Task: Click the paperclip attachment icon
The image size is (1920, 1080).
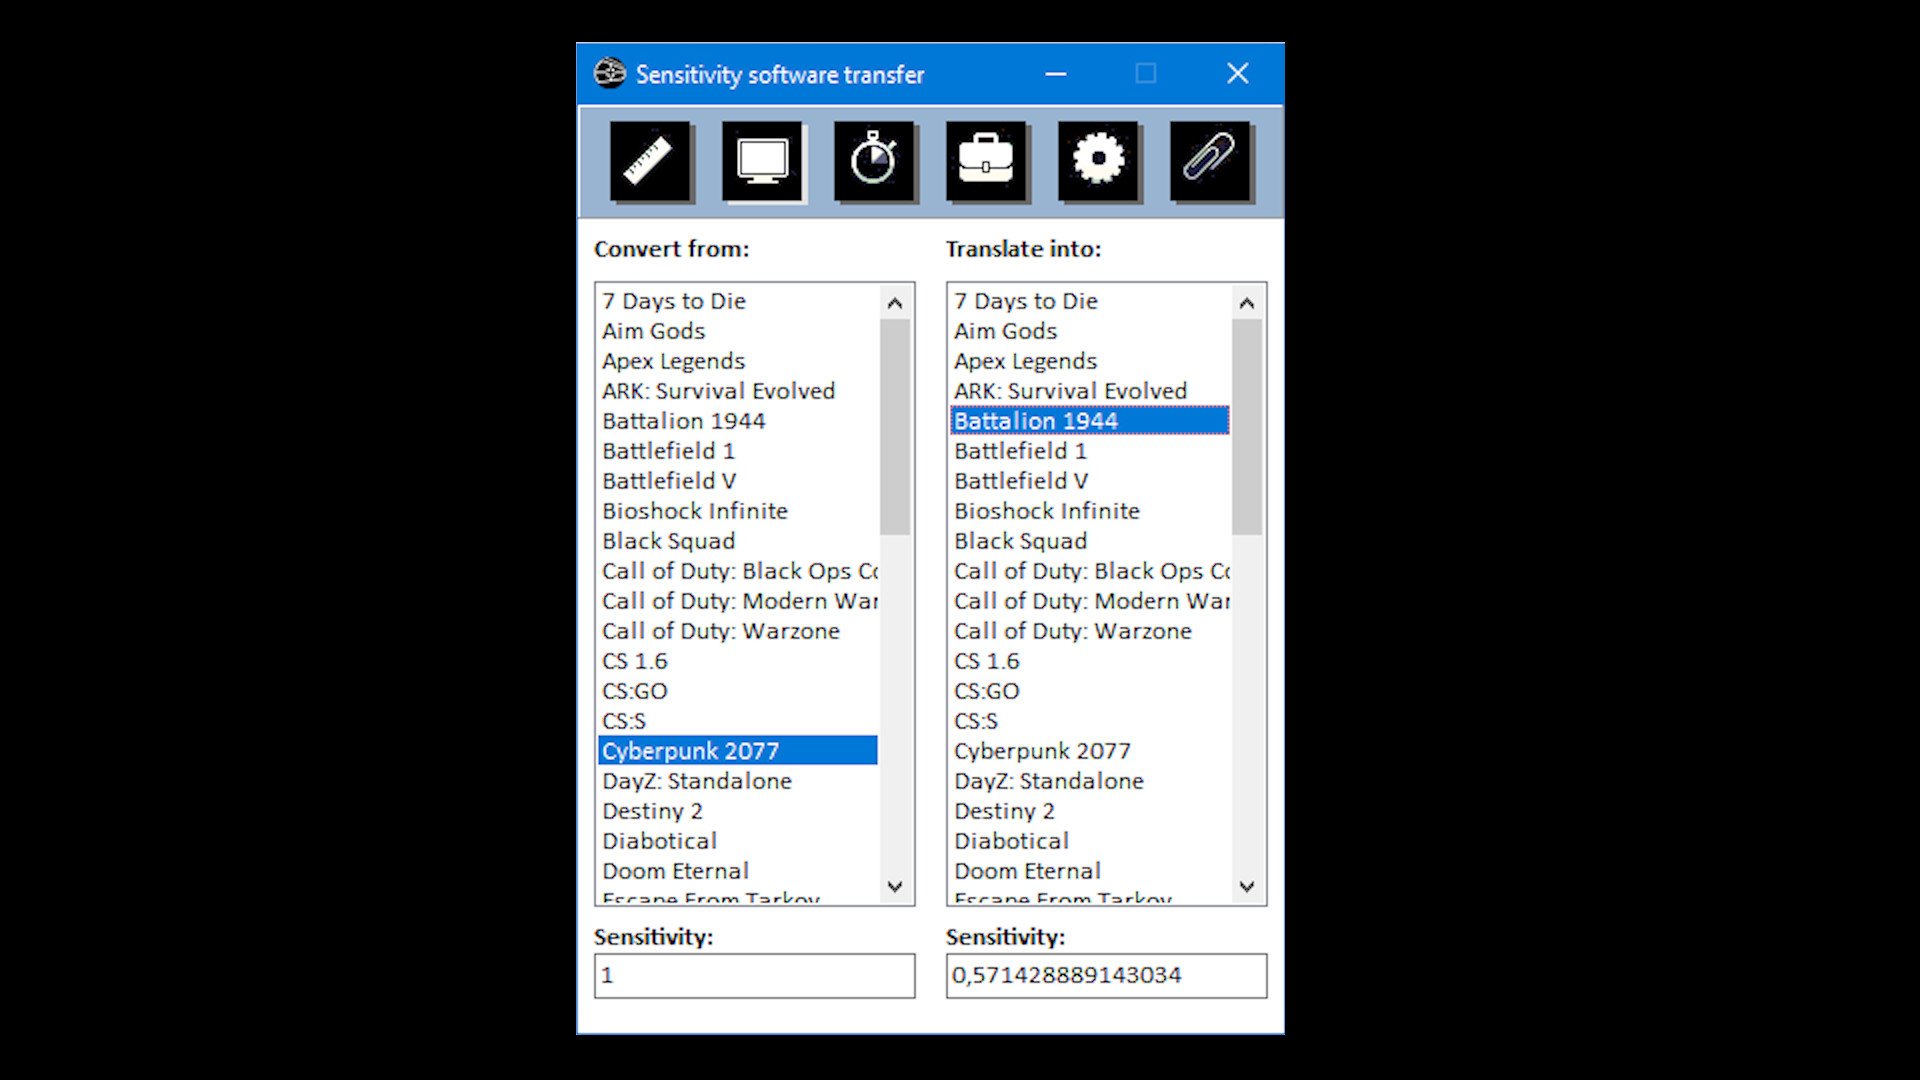Action: [x=1211, y=160]
